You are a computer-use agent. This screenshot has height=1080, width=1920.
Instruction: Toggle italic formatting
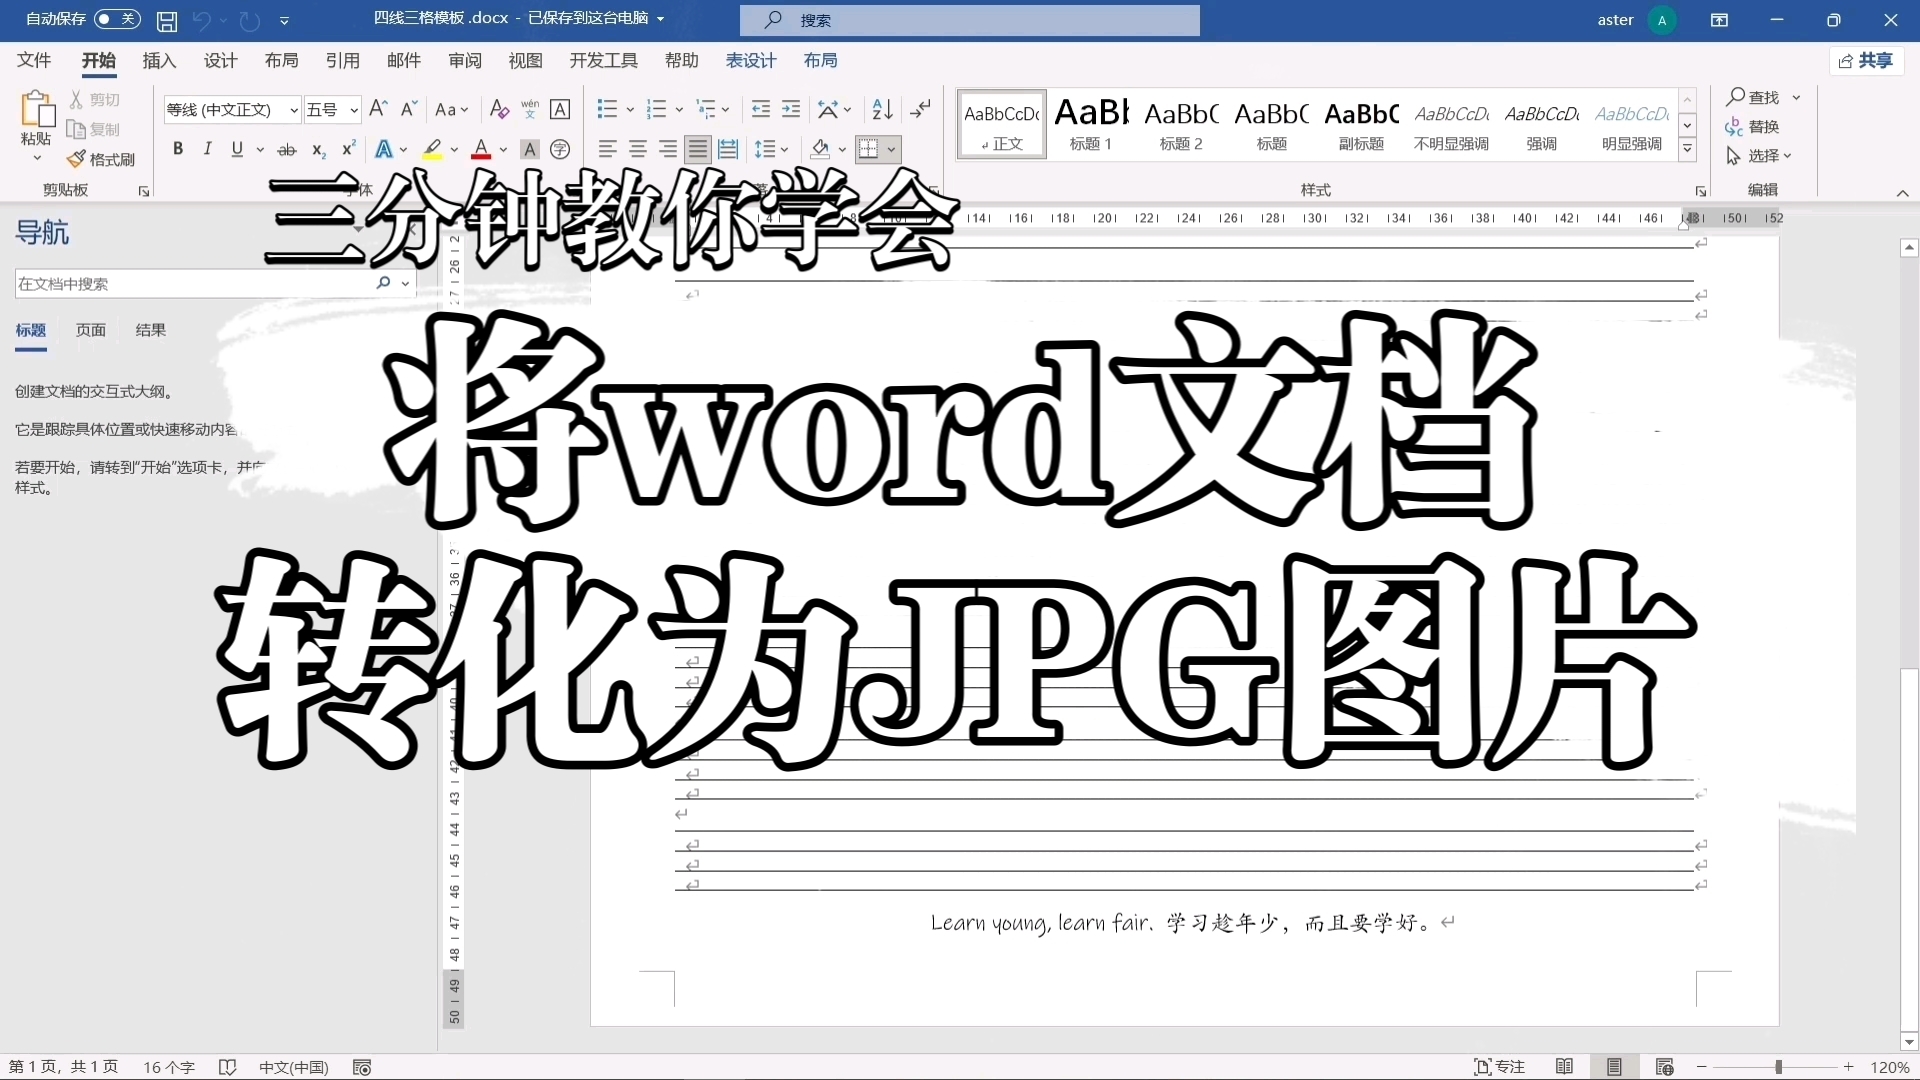[207, 149]
